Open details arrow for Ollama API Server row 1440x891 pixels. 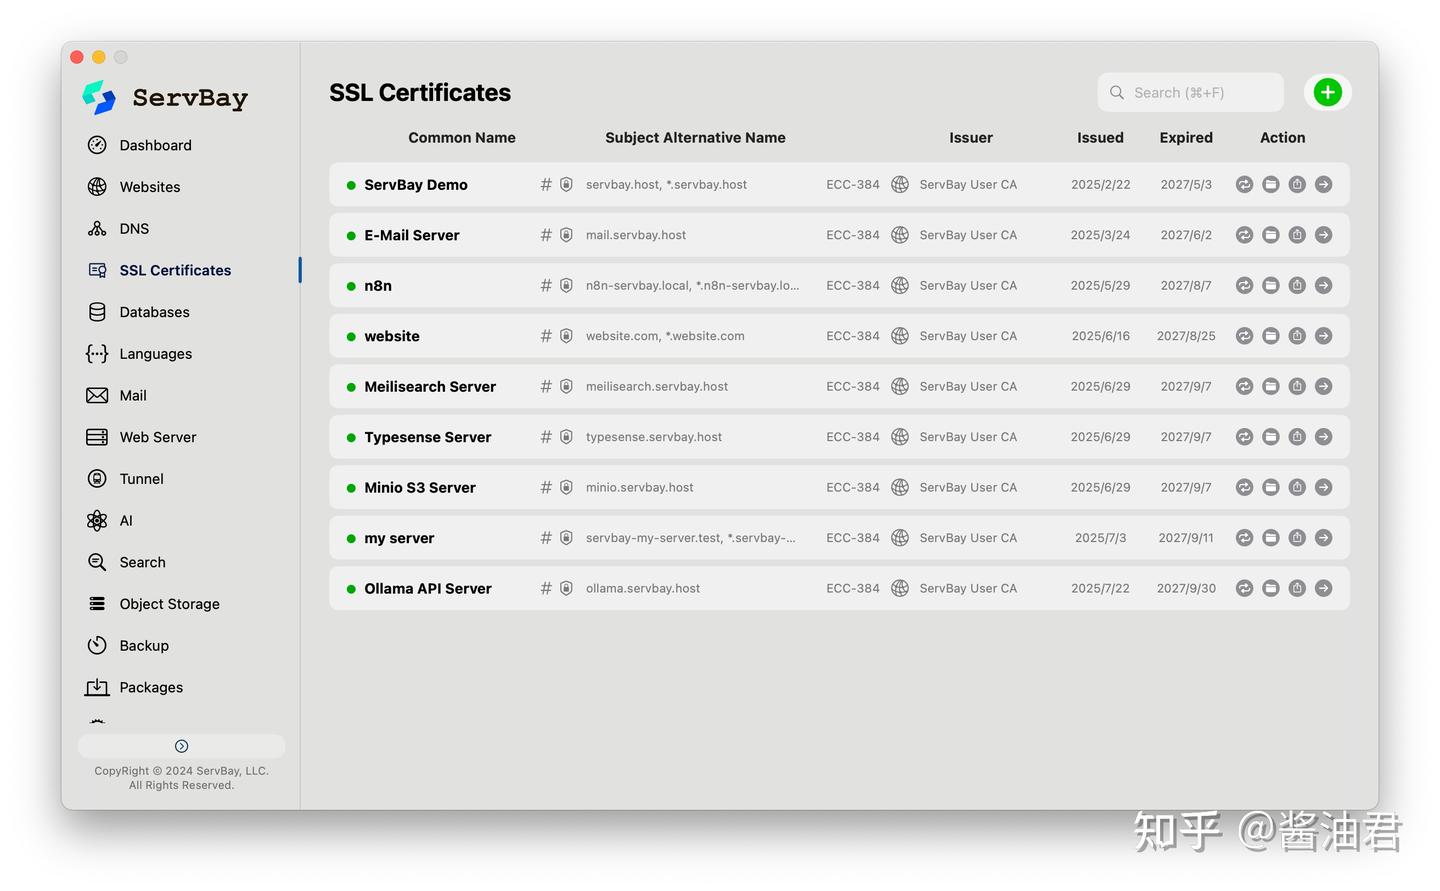tap(1323, 588)
